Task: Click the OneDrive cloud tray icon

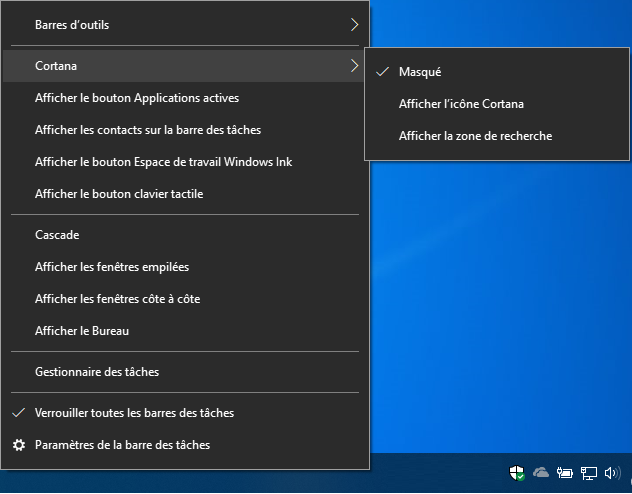Action: pos(541,472)
